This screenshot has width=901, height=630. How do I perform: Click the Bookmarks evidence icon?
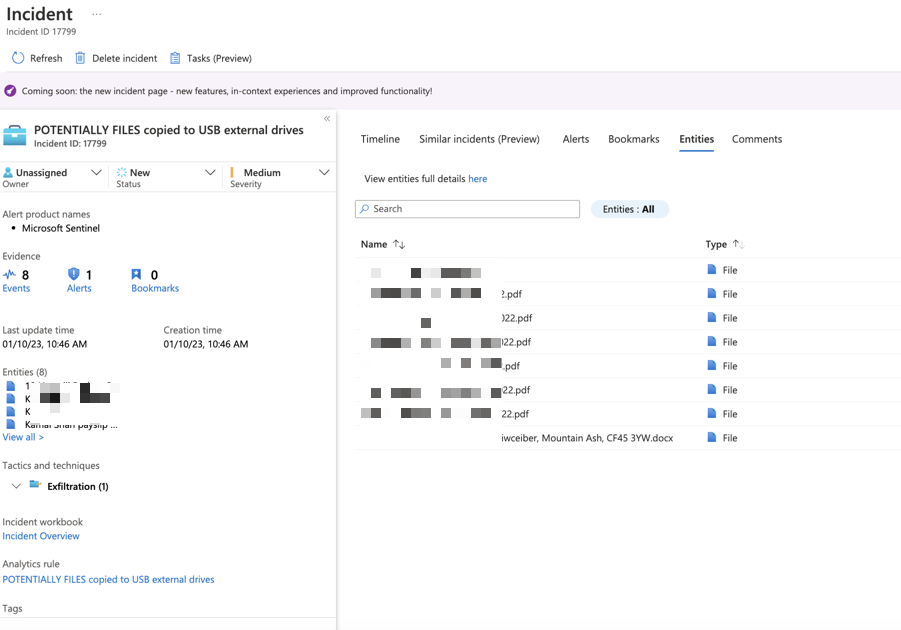pos(137,274)
